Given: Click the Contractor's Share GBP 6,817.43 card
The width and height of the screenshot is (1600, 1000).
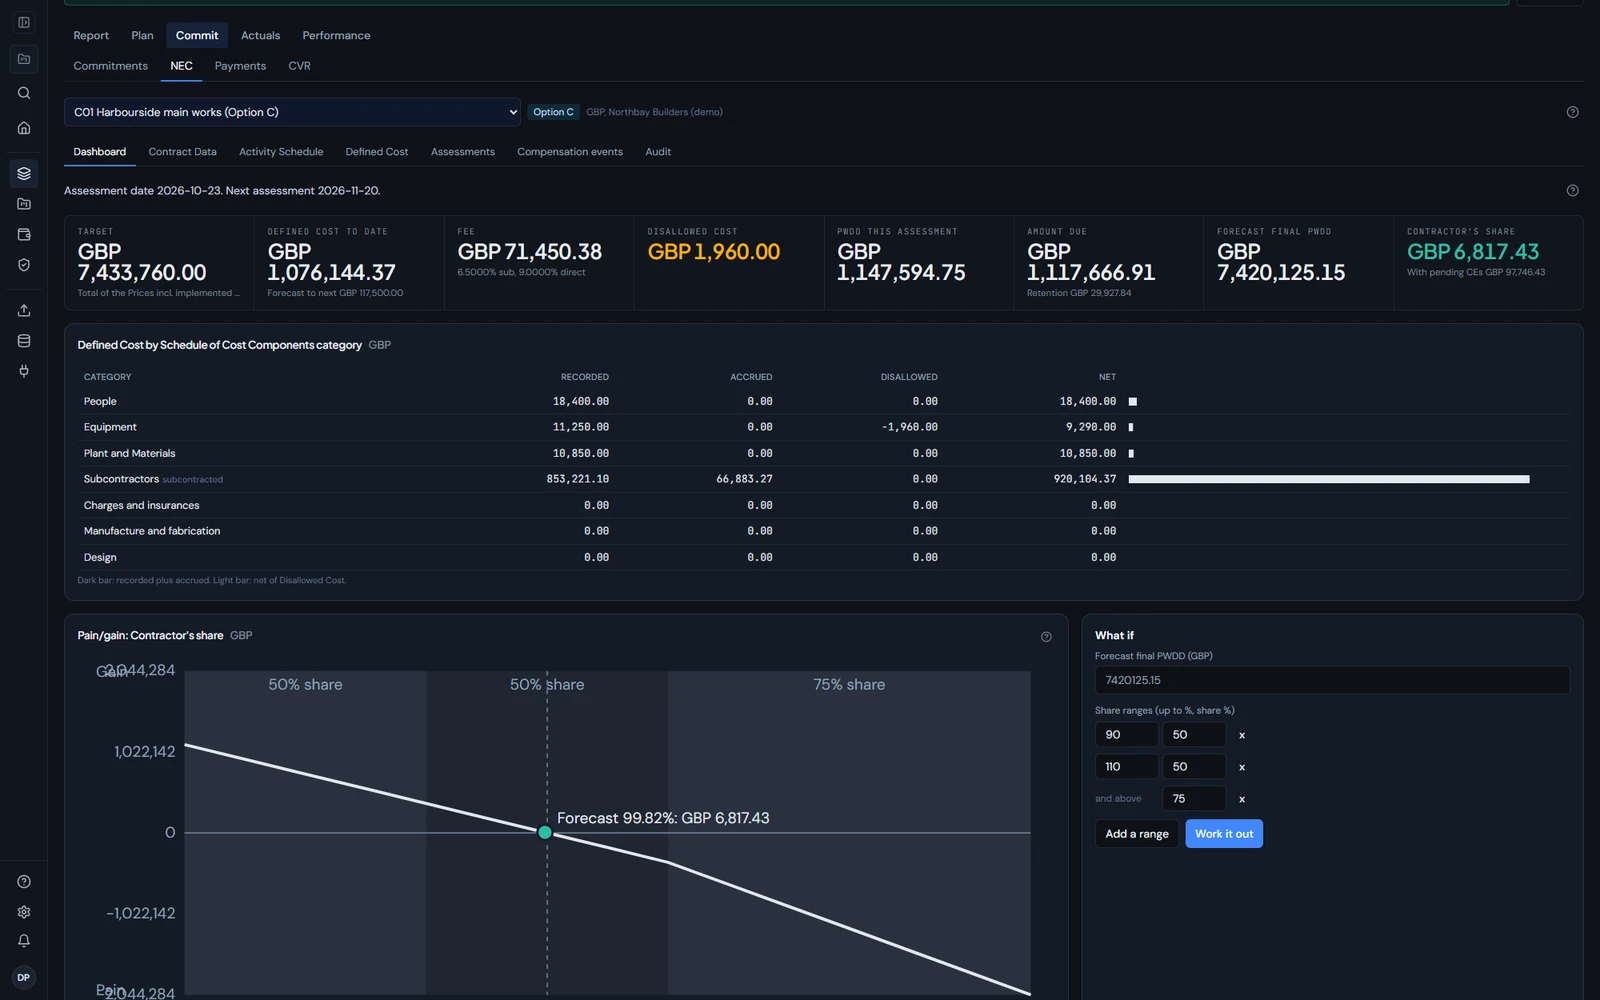Looking at the screenshot, I should coord(1488,262).
